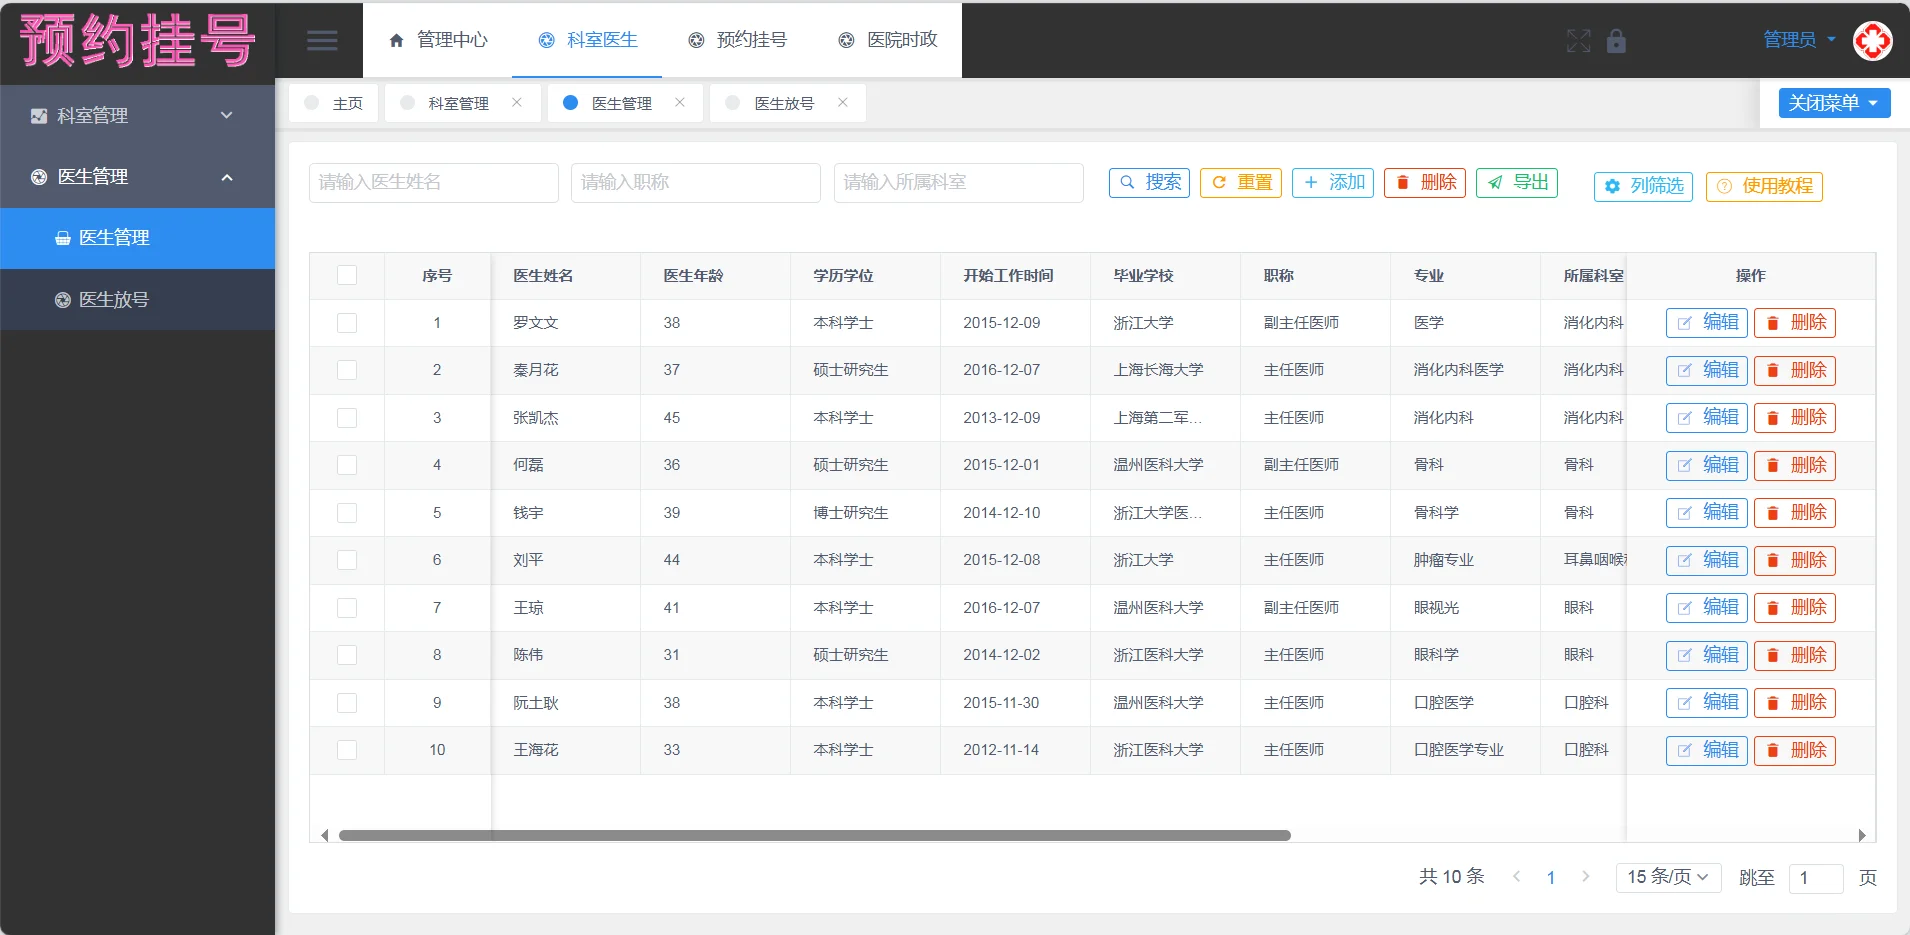This screenshot has width=1910, height=935.
Task: Click the lock screen icon in the header
Action: pyautogui.click(x=1616, y=42)
